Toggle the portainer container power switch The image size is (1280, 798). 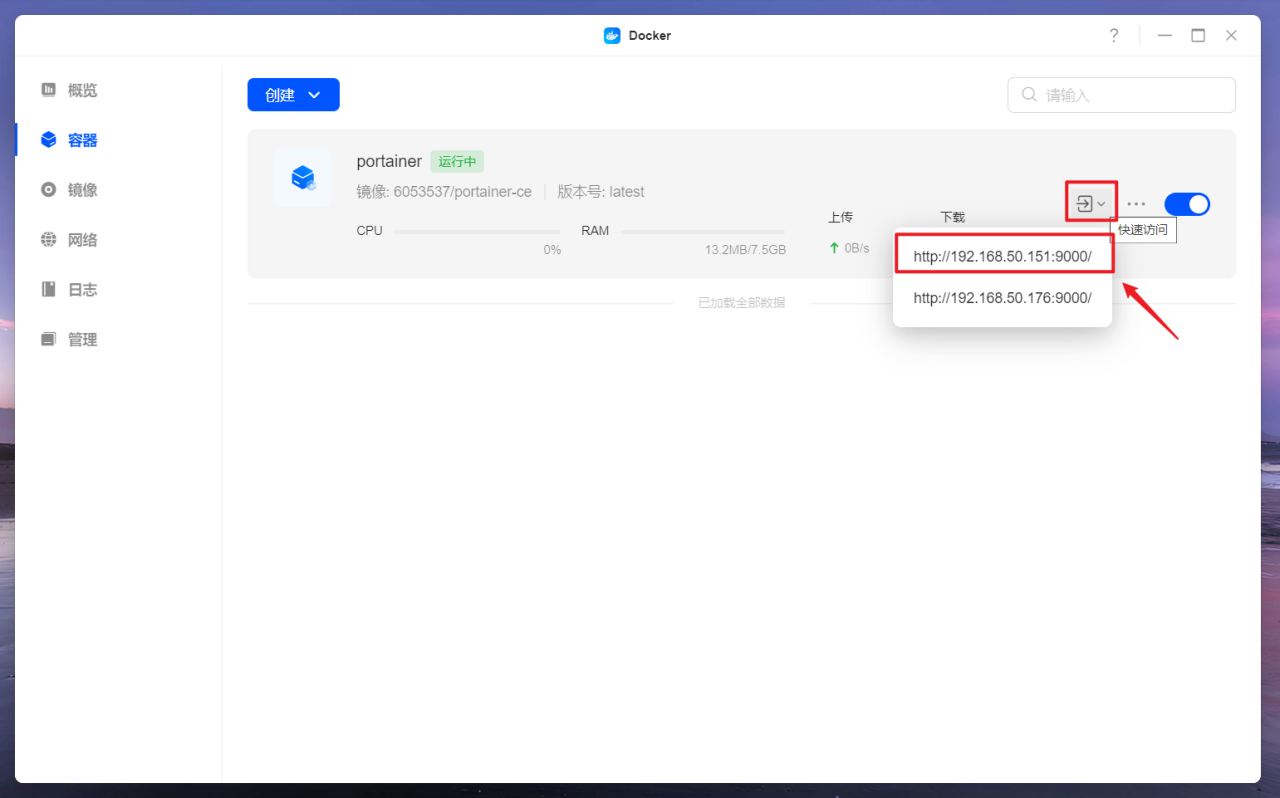[1187, 203]
